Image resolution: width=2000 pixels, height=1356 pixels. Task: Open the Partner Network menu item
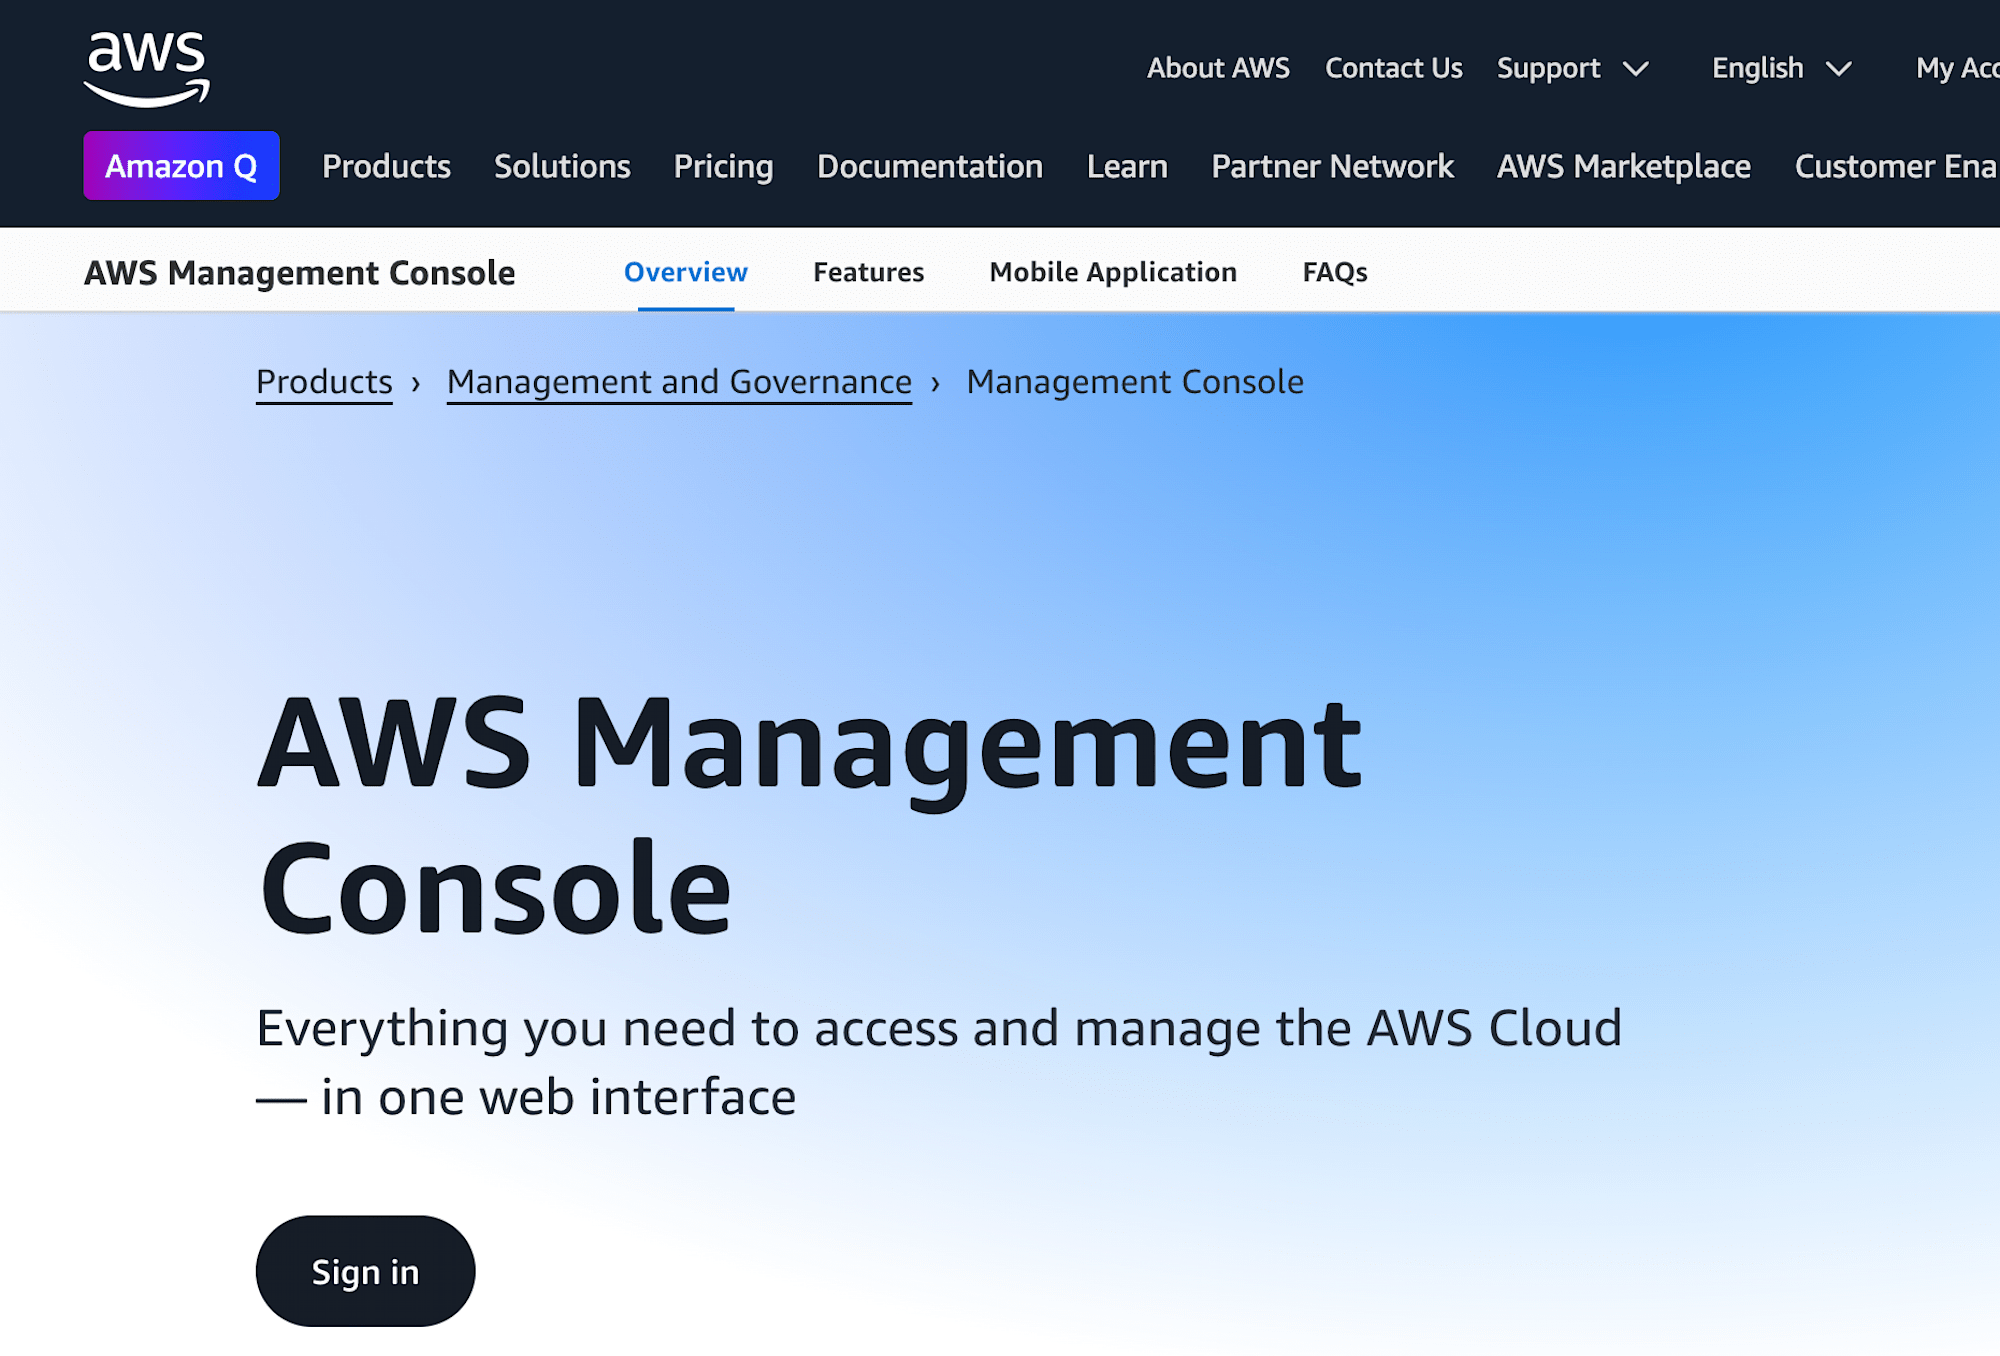(x=1332, y=166)
